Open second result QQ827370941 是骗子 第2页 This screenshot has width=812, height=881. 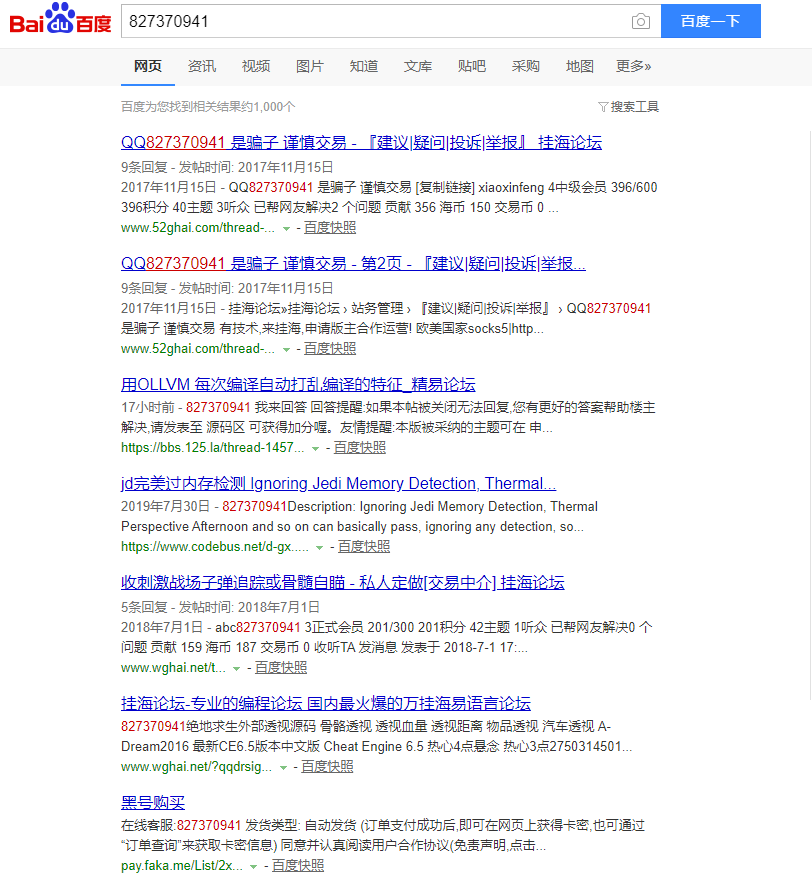(353, 264)
